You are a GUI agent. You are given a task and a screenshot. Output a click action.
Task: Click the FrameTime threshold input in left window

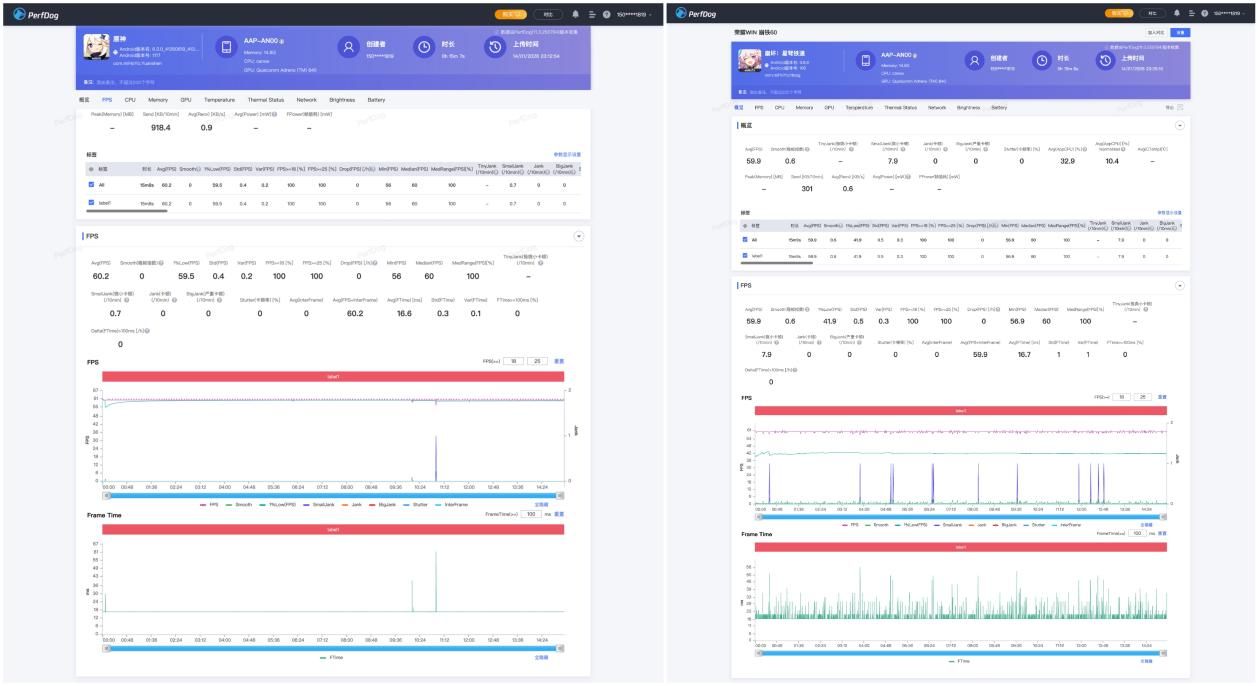(x=531, y=514)
